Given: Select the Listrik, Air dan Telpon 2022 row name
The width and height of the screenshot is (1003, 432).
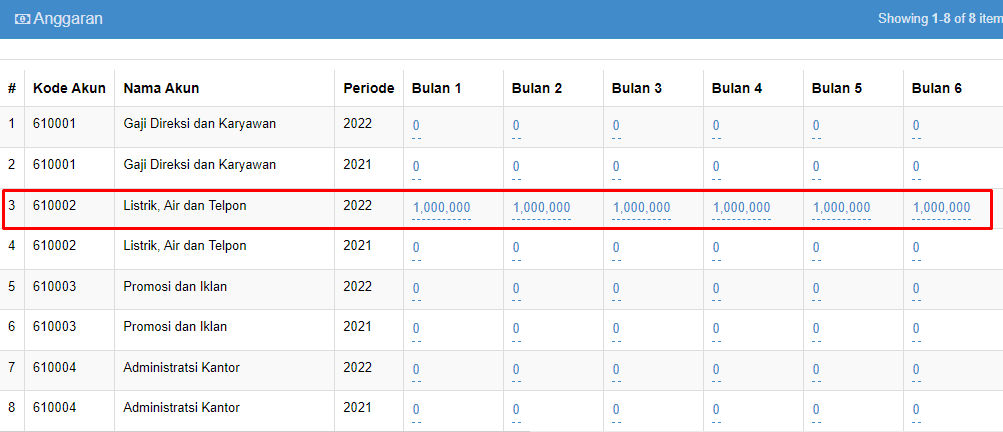Looking at the screenshot, I should click(185, 206).
